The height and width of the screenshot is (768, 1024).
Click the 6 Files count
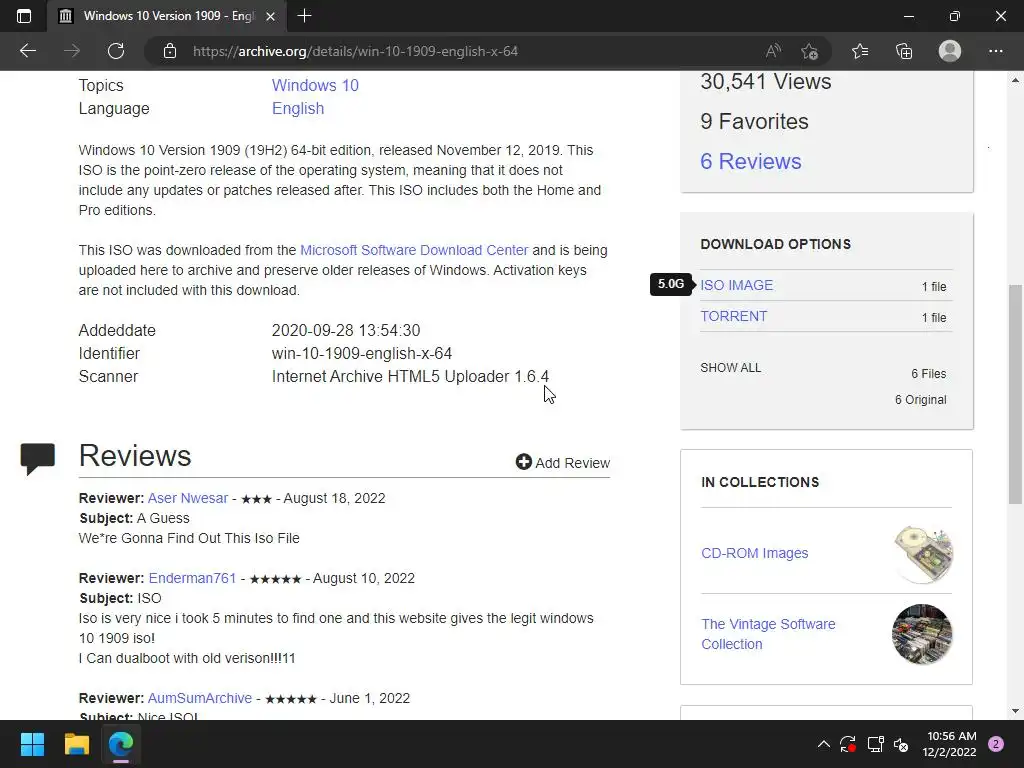click(929, 374)
